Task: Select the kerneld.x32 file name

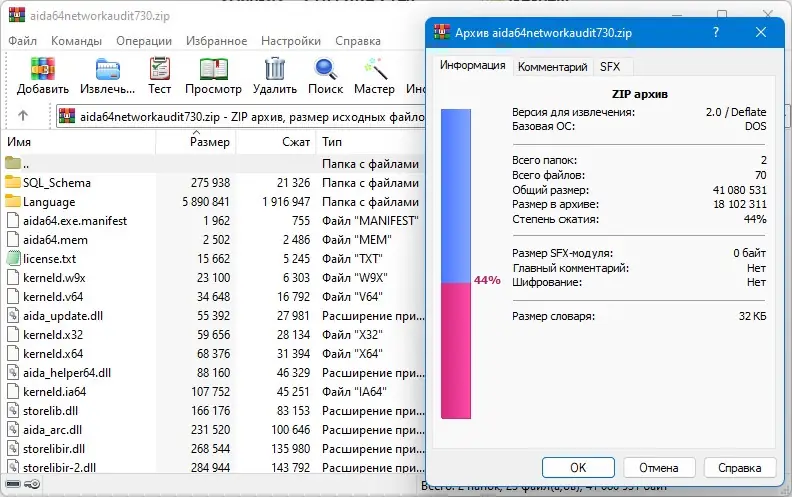Action: 53,335
